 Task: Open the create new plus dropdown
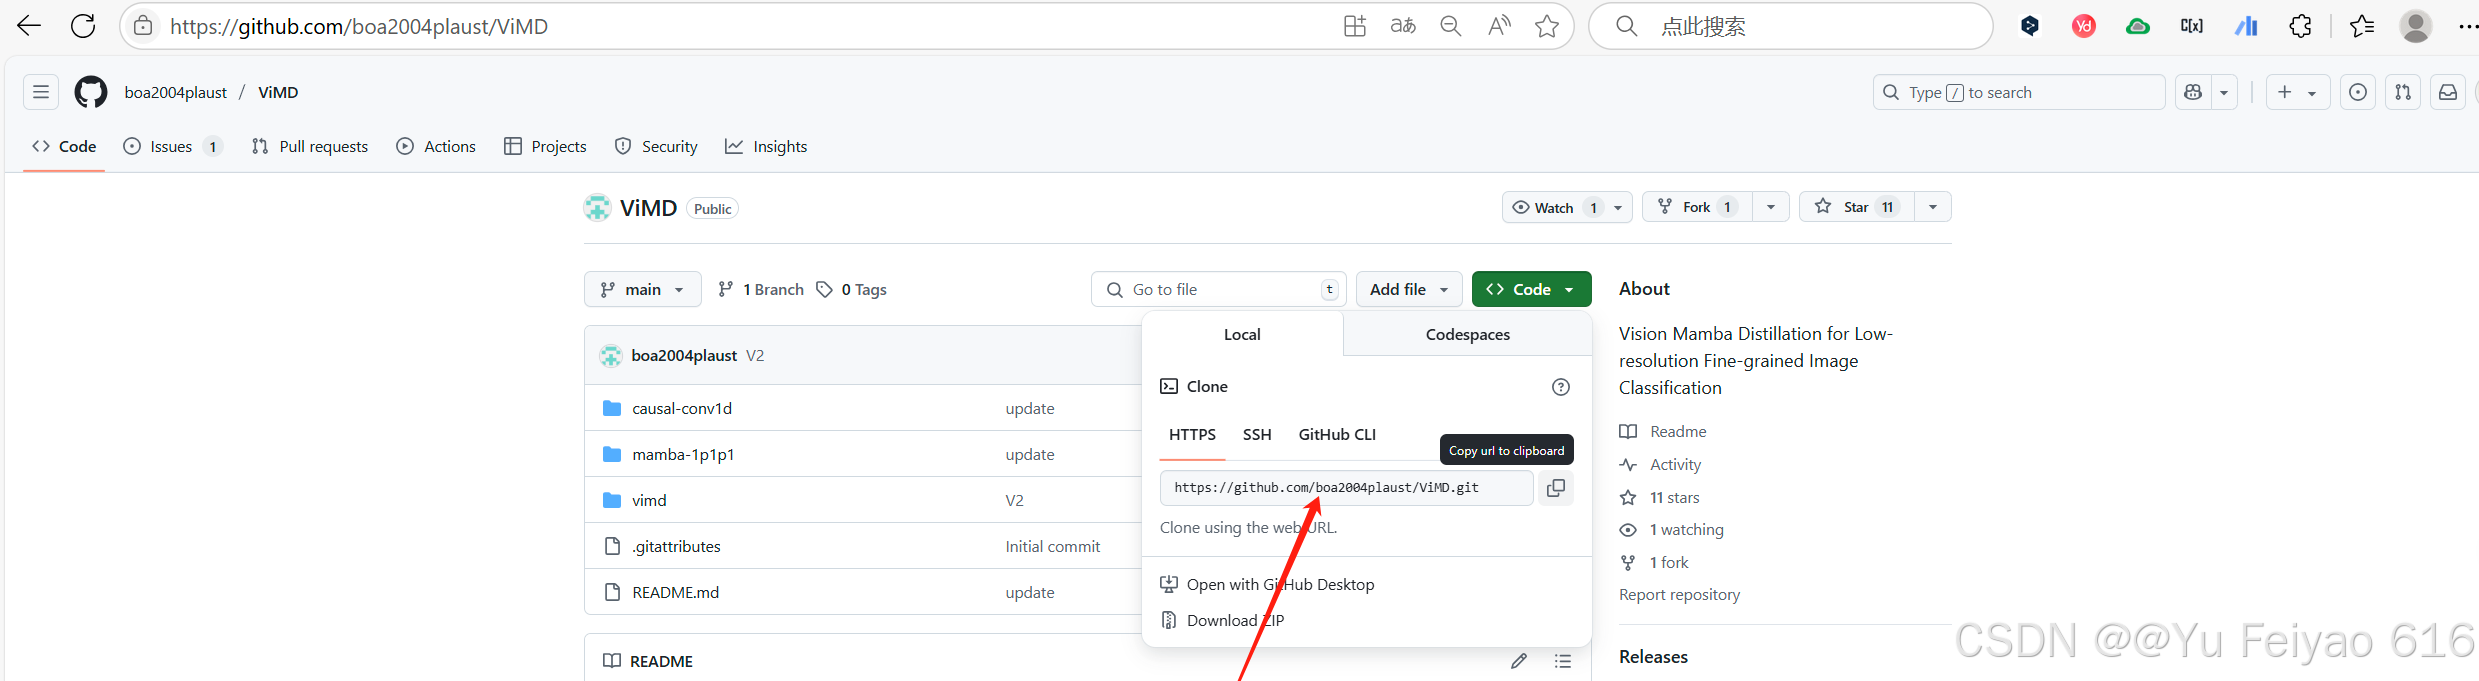2297,92
